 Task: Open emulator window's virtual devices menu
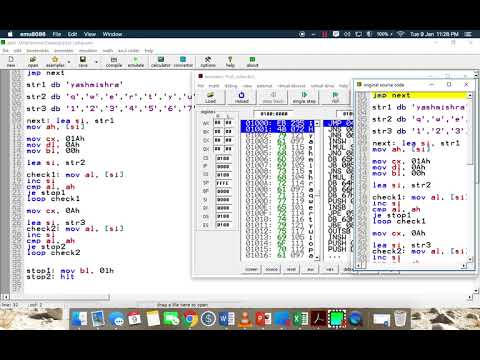(x=291, y=86)
